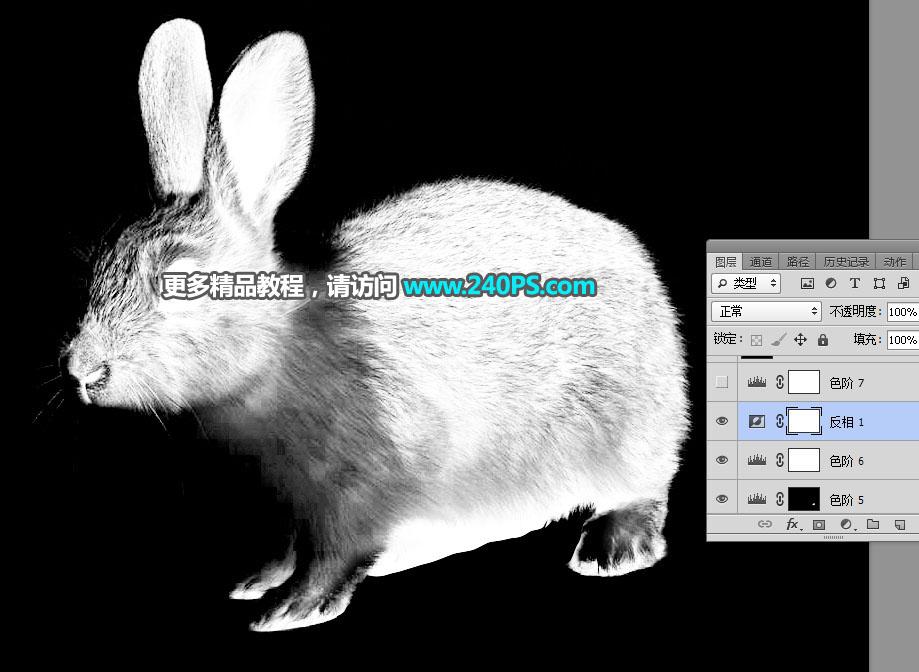Click the mask link icon of 色阶 6
Screen dimensions: 919x672
tap(780, 460)
